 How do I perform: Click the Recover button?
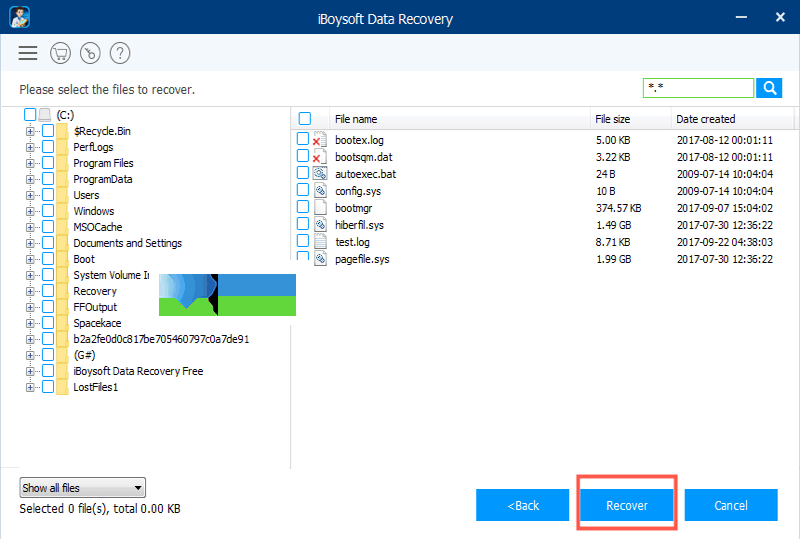tap(627, 505)
